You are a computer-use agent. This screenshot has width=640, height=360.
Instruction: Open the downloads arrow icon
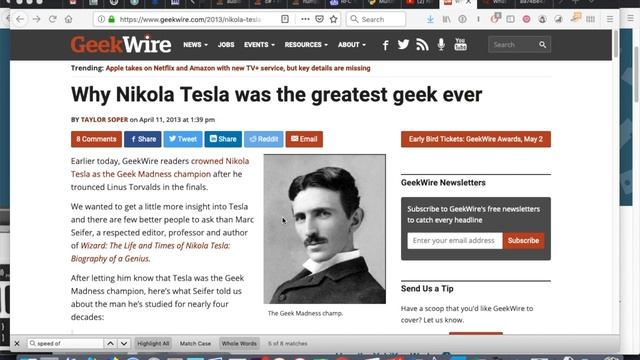point(430,19)
